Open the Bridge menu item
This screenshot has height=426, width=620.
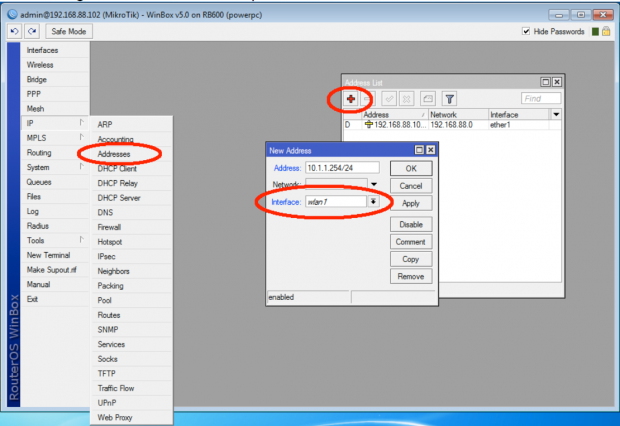(x=55, y=80)
